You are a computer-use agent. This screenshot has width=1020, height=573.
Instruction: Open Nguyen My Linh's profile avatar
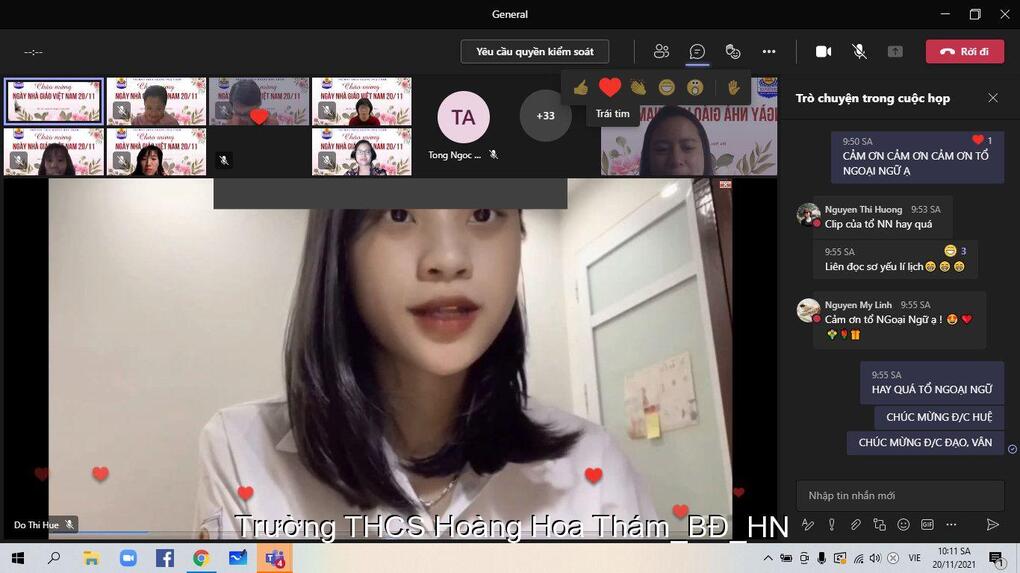pos(808,310)
